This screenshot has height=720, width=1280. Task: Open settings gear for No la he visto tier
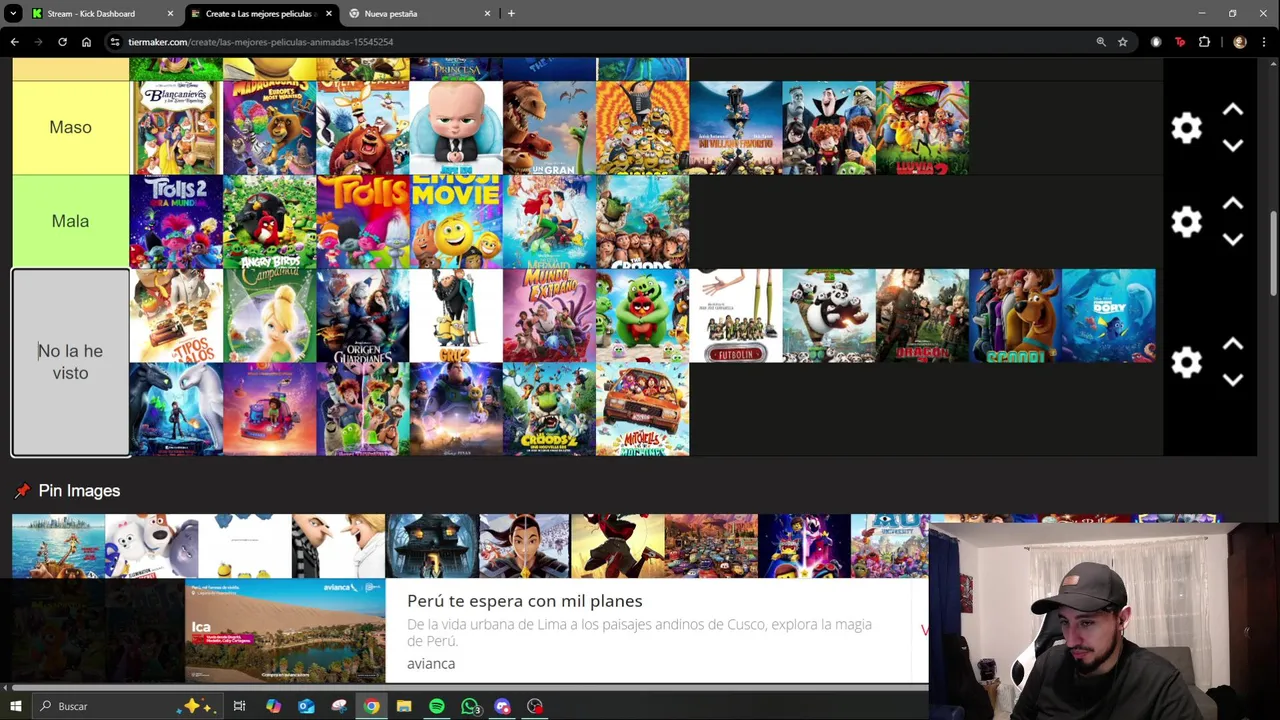[x=1186, y=362]
